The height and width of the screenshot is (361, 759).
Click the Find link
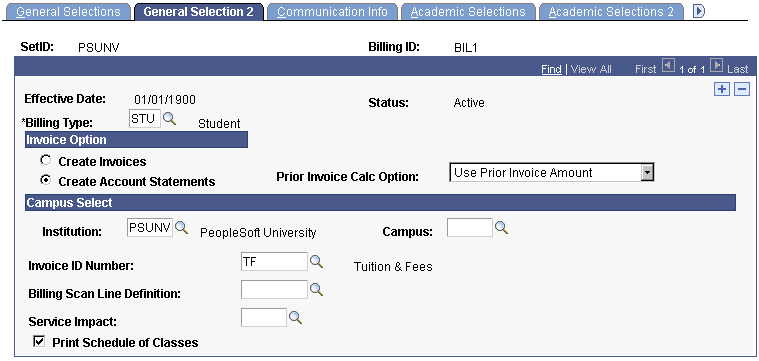pyautogui.click(x=551, y=69)
